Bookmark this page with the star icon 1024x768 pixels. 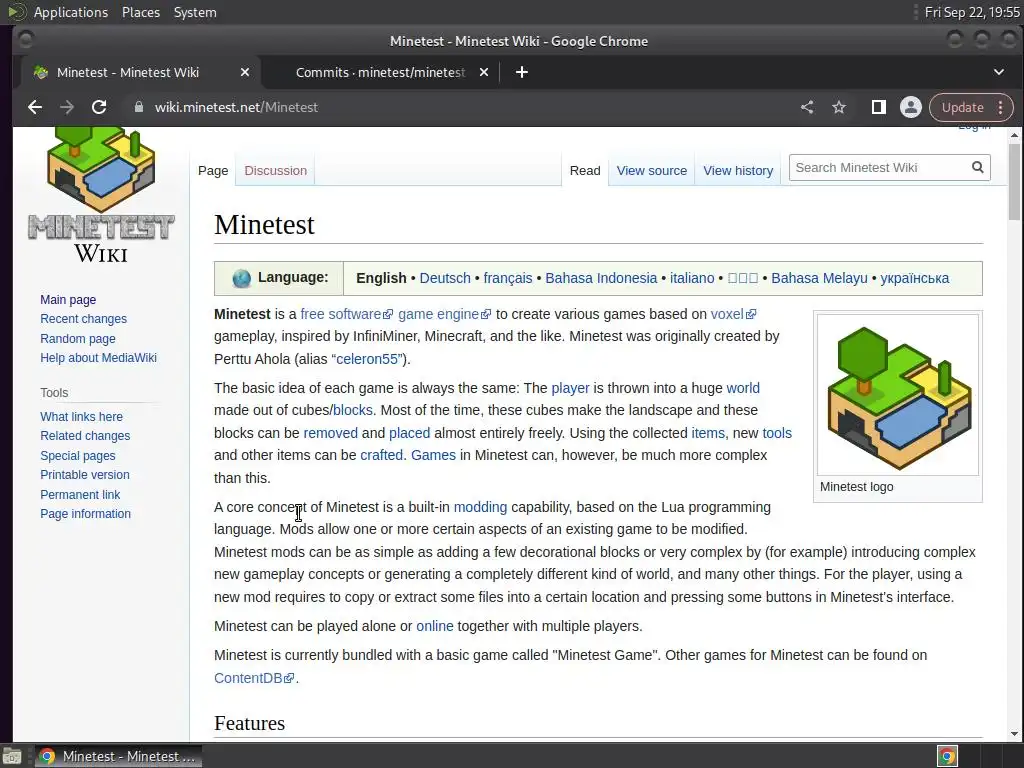(x=839, y=107)
